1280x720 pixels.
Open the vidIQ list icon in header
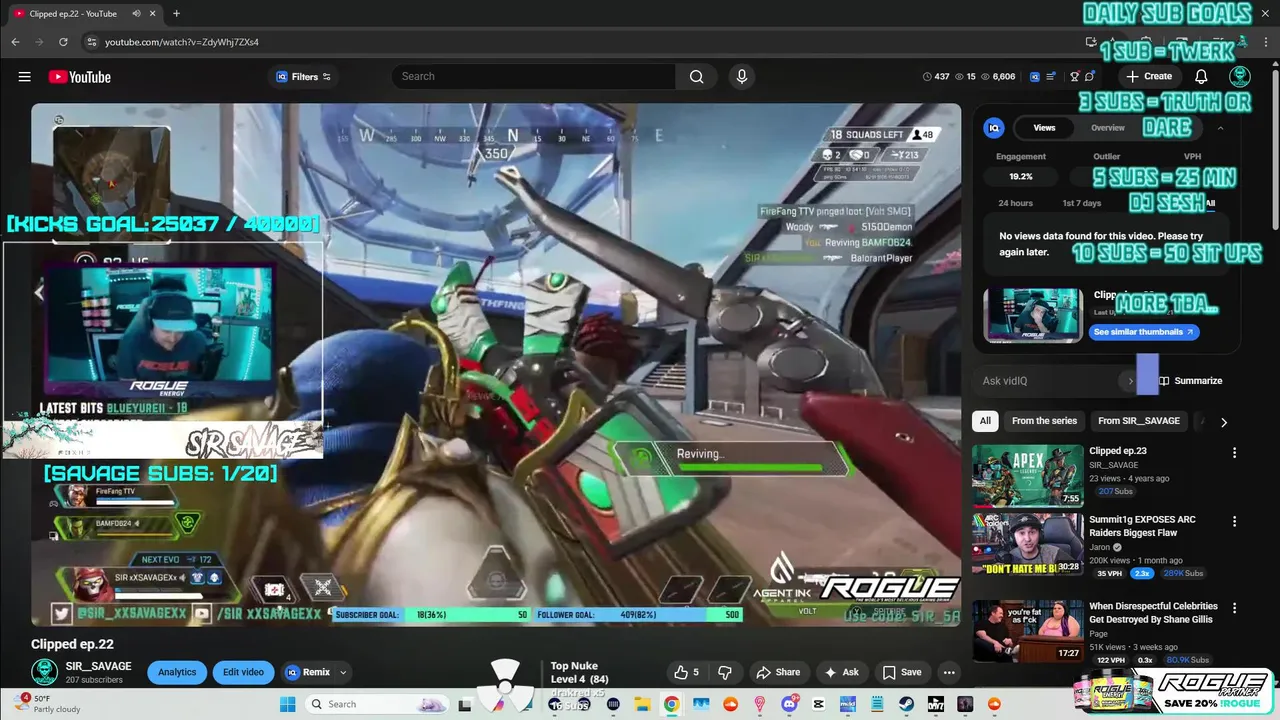coord(1051,77)
